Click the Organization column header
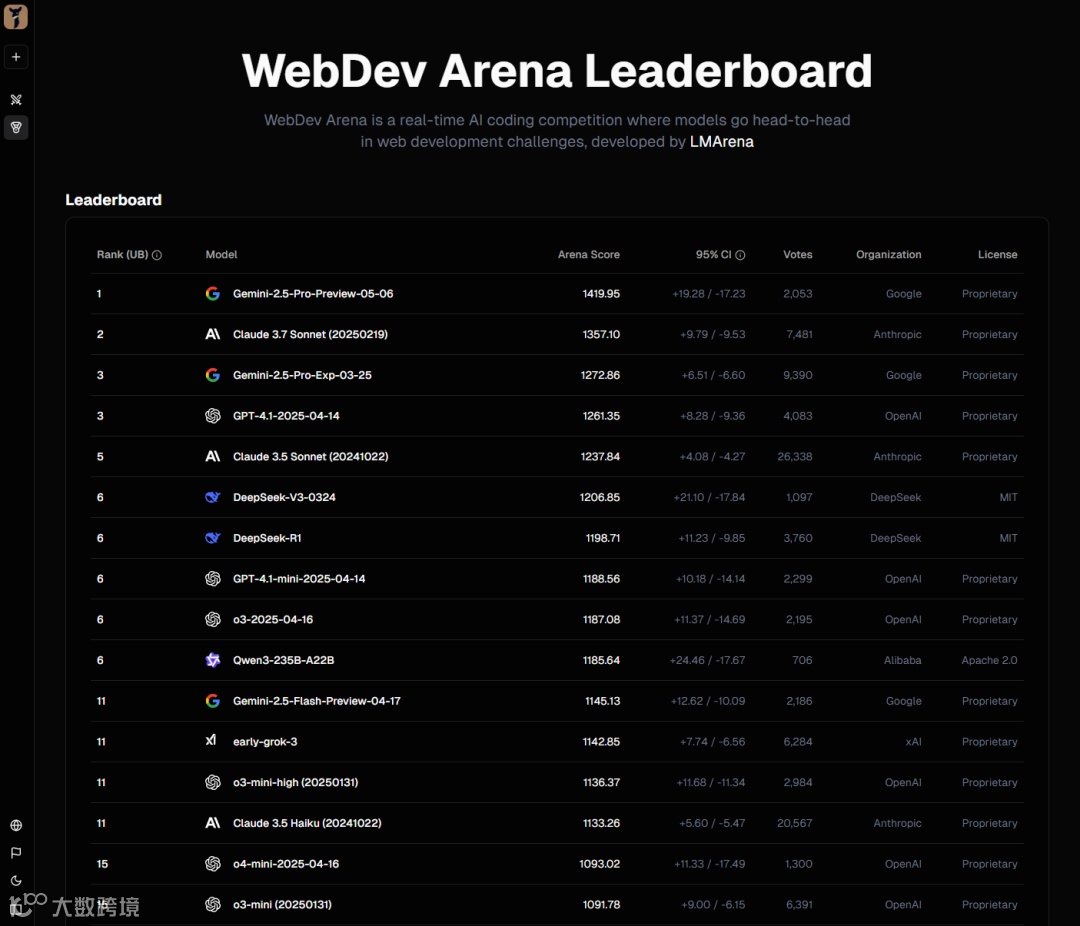Screen dimensions: 1080x926 tap(889, 254)
